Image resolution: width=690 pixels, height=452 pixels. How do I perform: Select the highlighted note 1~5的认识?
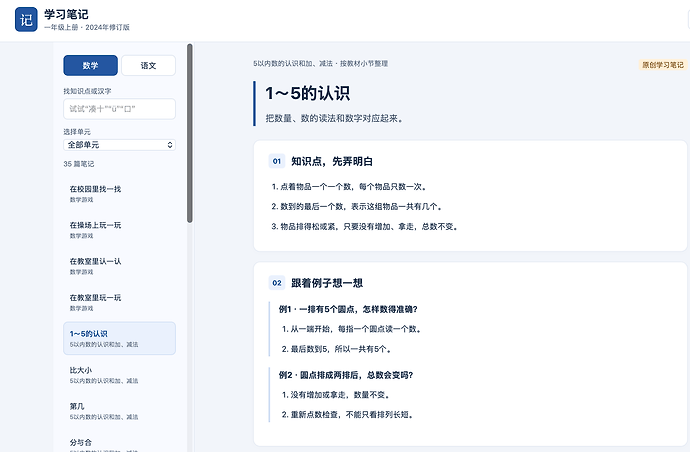(x=119, y=338)
